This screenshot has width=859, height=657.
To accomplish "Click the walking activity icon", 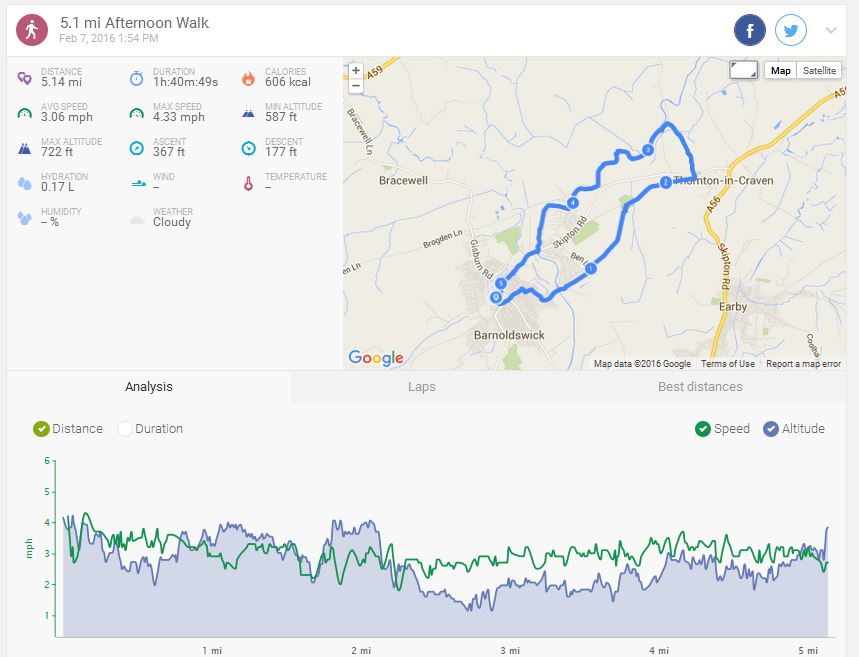I will 31,30.
